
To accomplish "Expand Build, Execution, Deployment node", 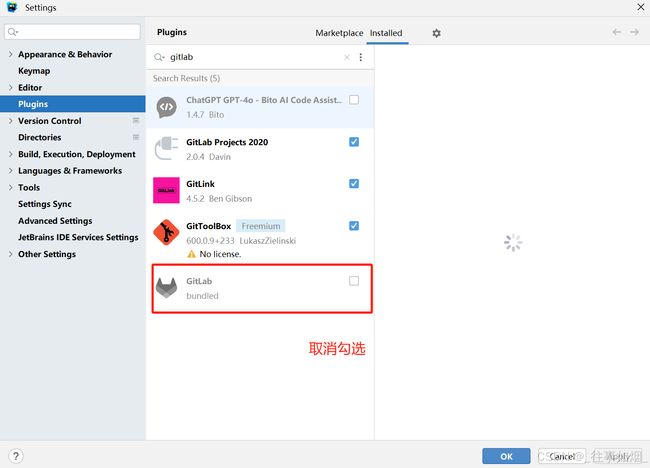I will click(10, 154).
